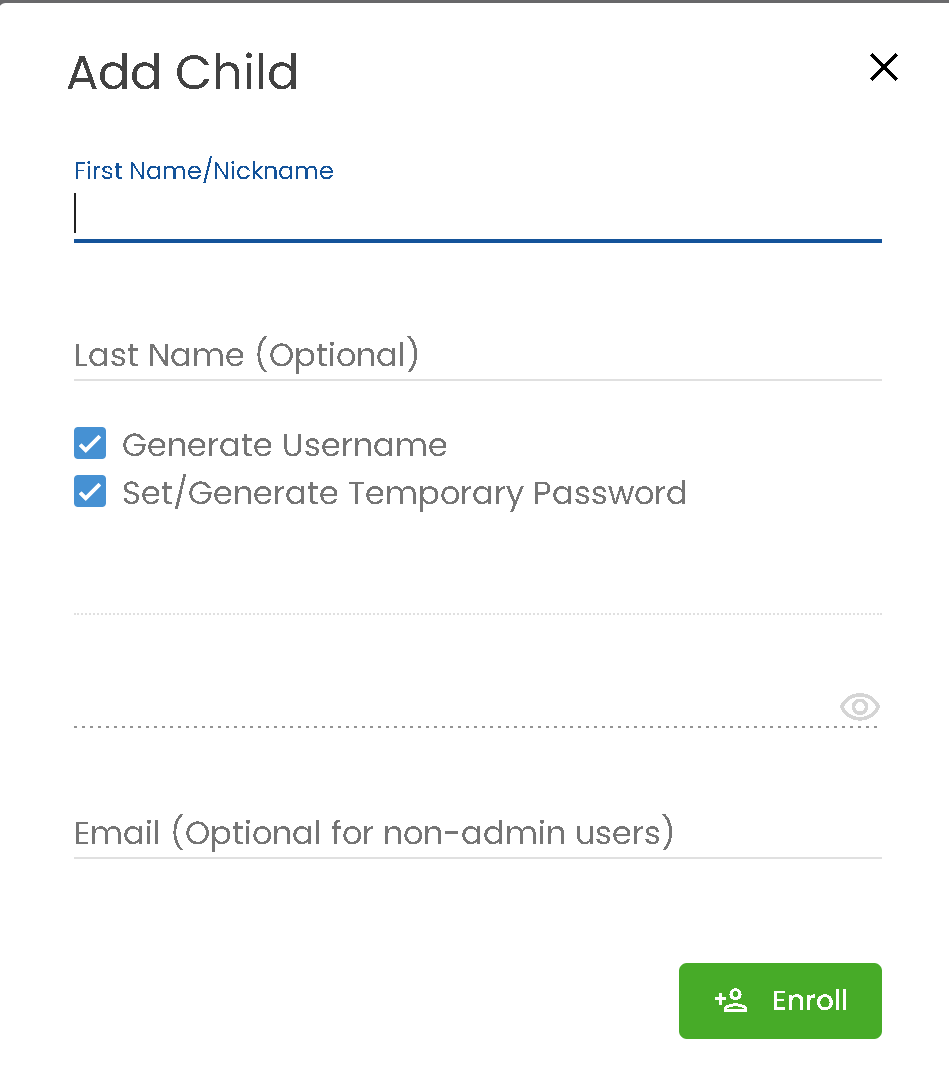Screen dimensions: 949x1070
Task: Close the Add Child dialog
Action: [884, 67]
